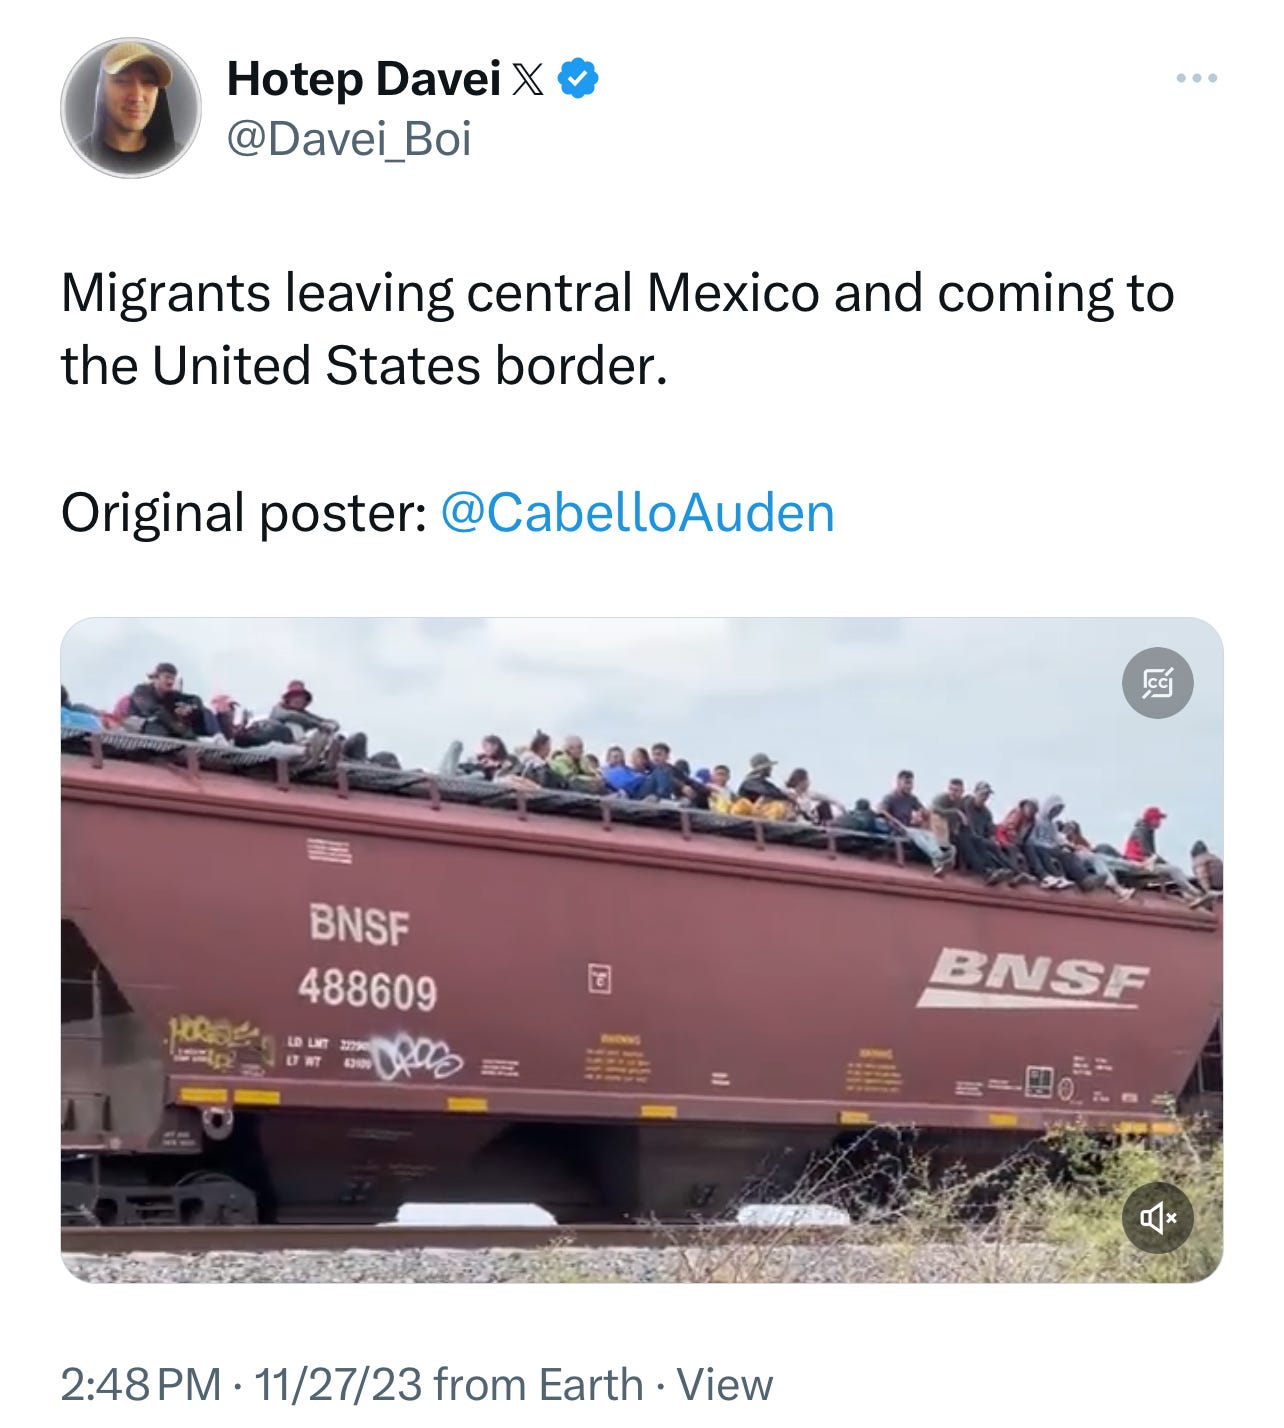Click 'View' next to the timestamp

click(725, 1385)
